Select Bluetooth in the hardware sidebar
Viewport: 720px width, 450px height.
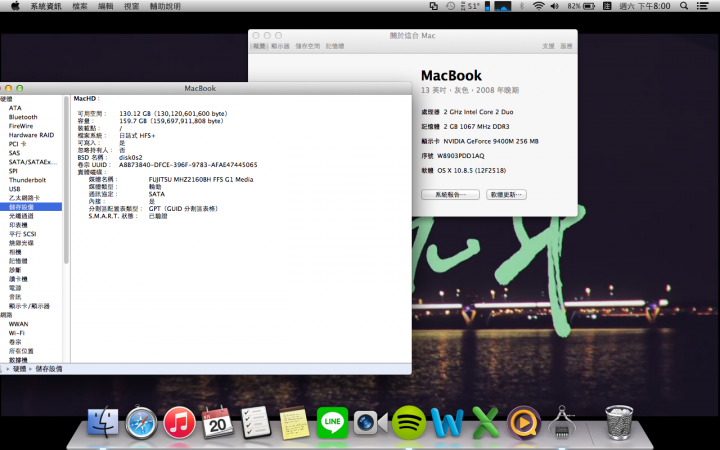click(23, 117)
